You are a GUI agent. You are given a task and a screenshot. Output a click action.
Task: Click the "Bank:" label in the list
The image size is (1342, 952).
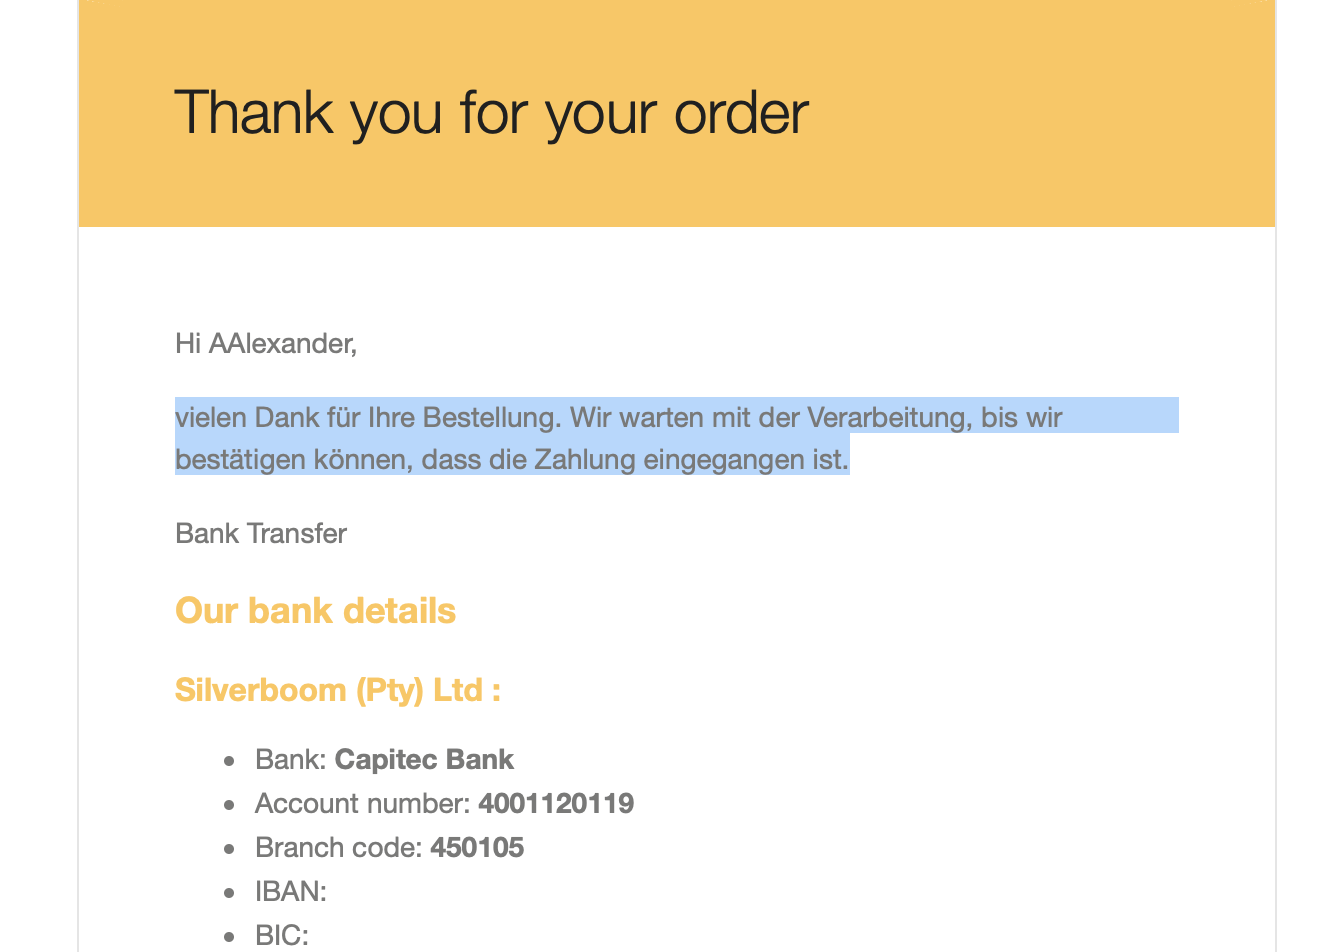point(290,759)
